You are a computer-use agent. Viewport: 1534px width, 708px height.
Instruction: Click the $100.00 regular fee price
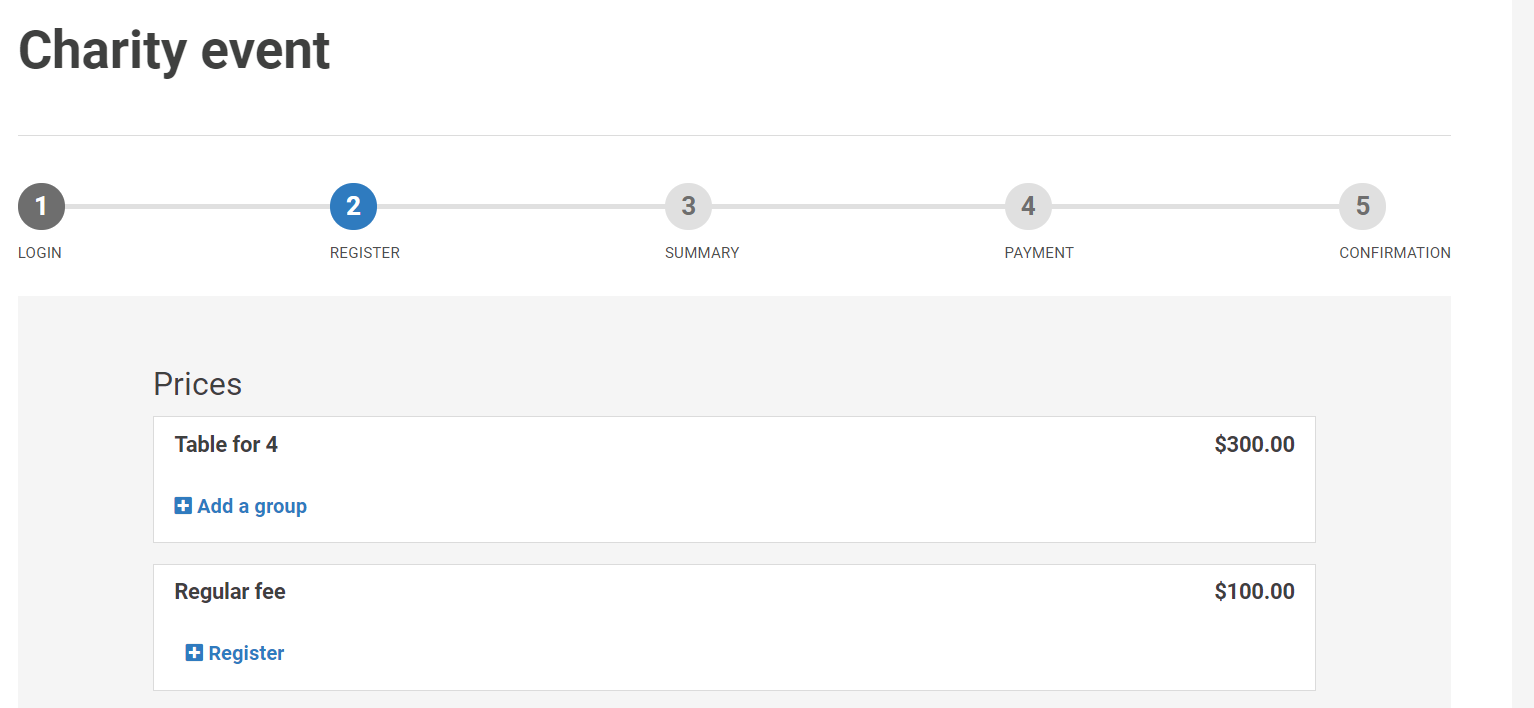[1254, 591]
